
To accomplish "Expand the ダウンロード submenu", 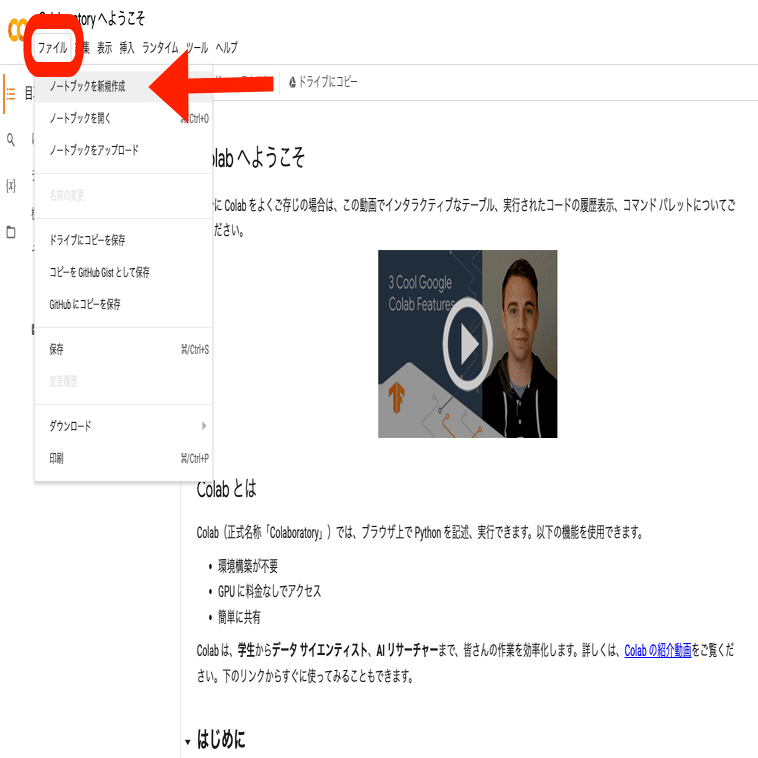I will pos(123,426).
